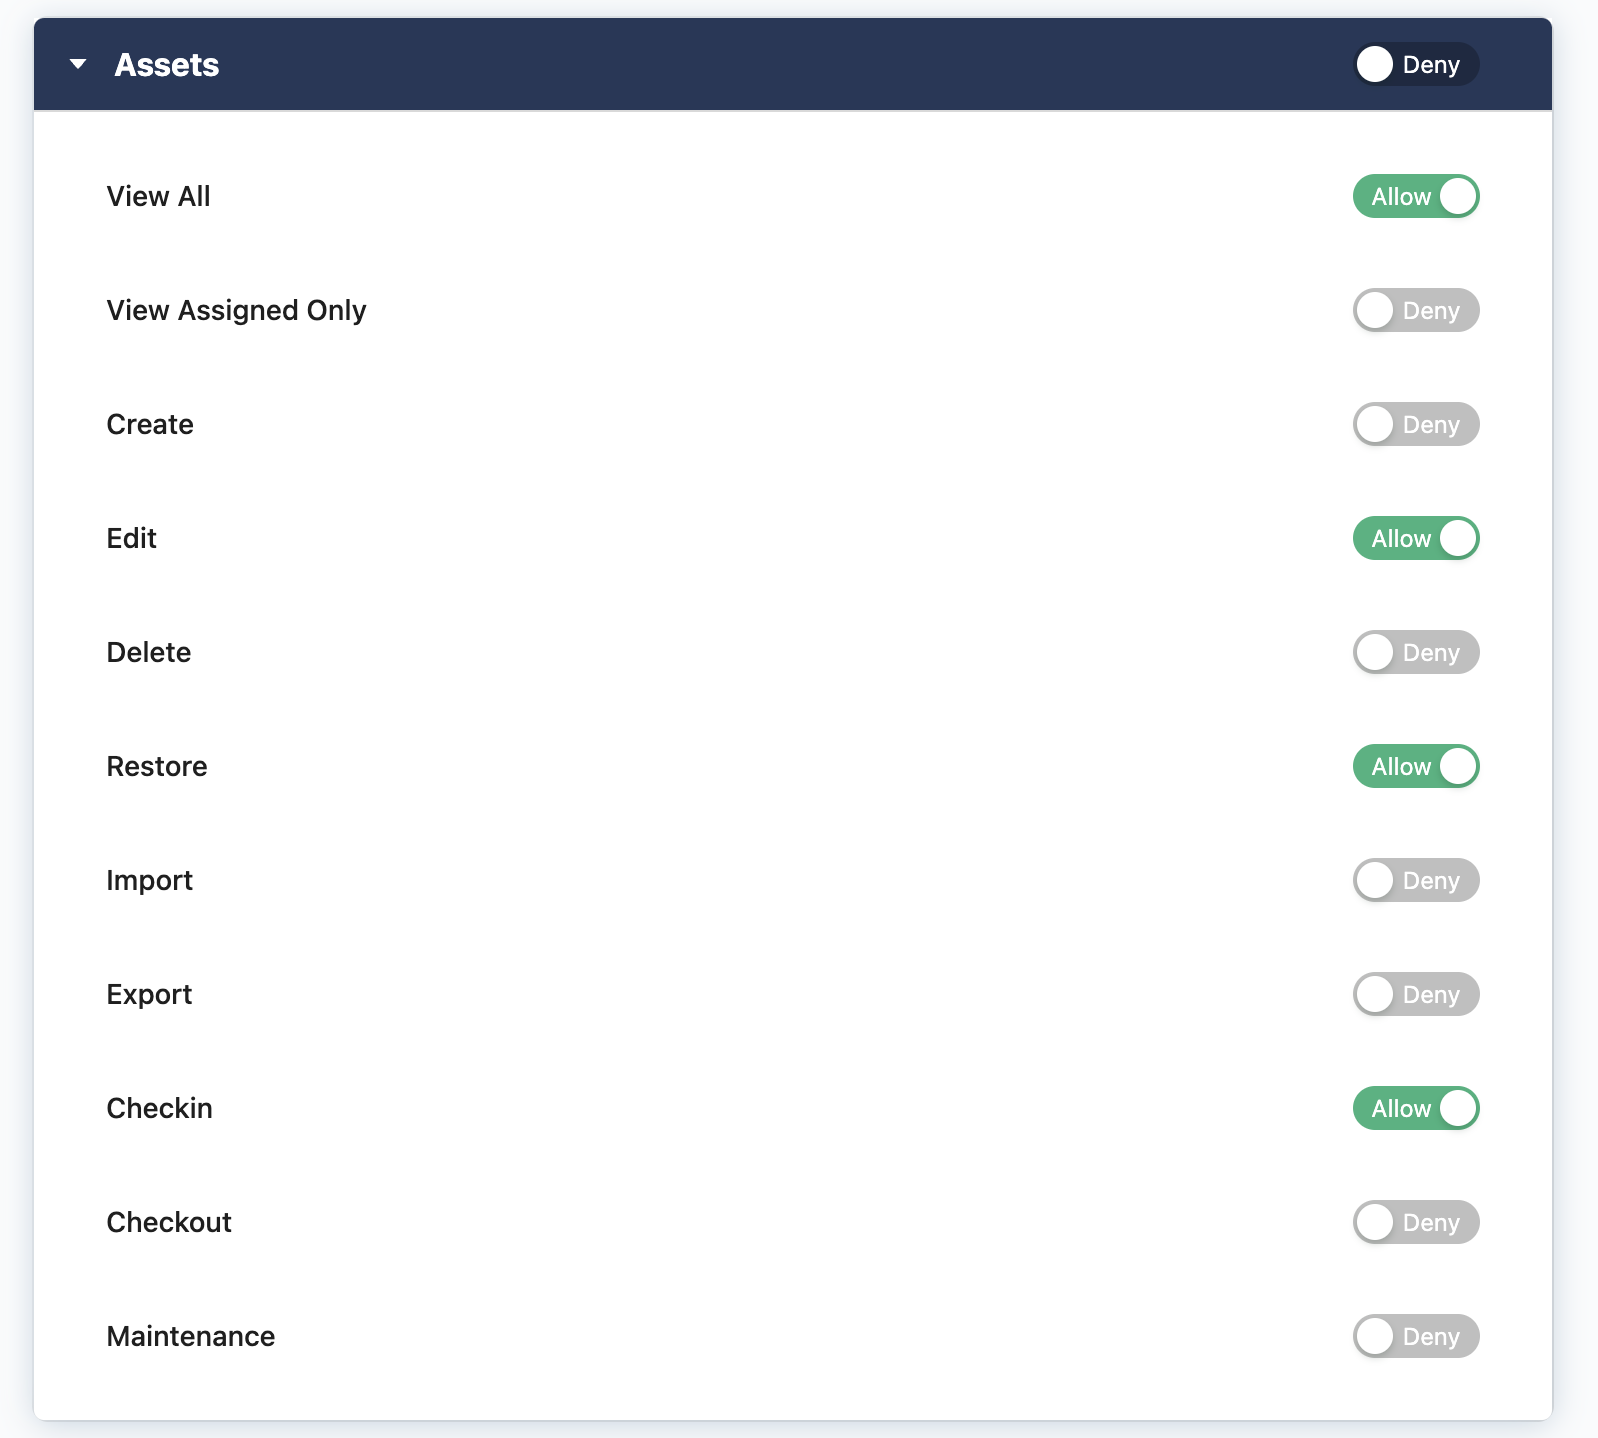This screenshot has width=1598, height=1438.
Task: Disable the Checkin permission toggle
Action: (x=1415, y=1109)
